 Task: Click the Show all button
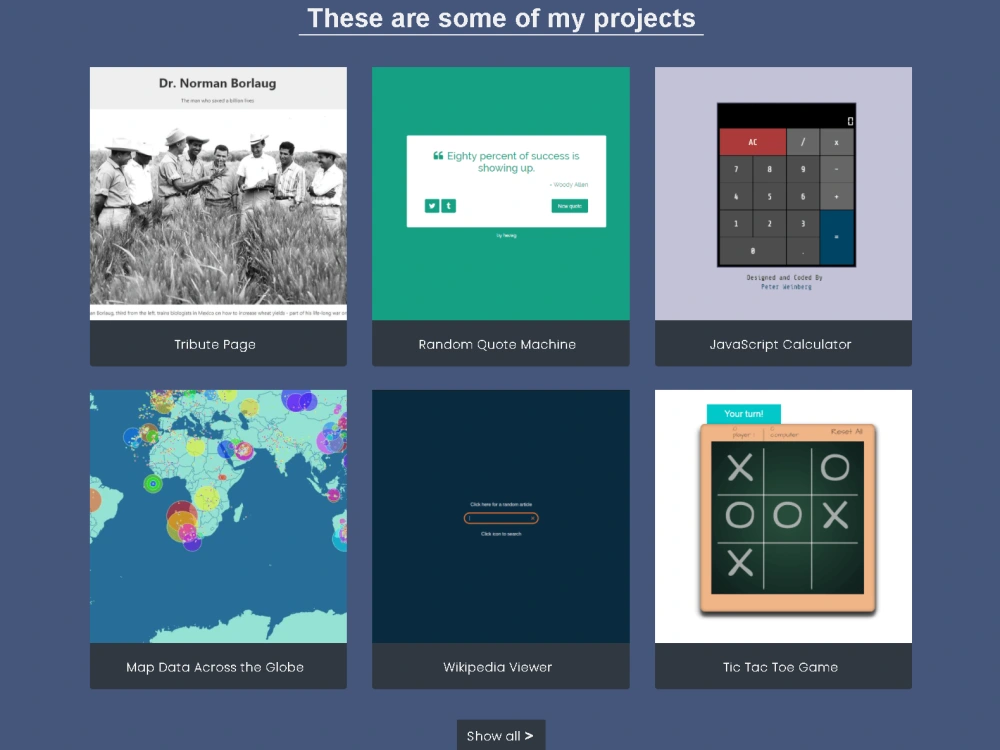click(501, 735)
